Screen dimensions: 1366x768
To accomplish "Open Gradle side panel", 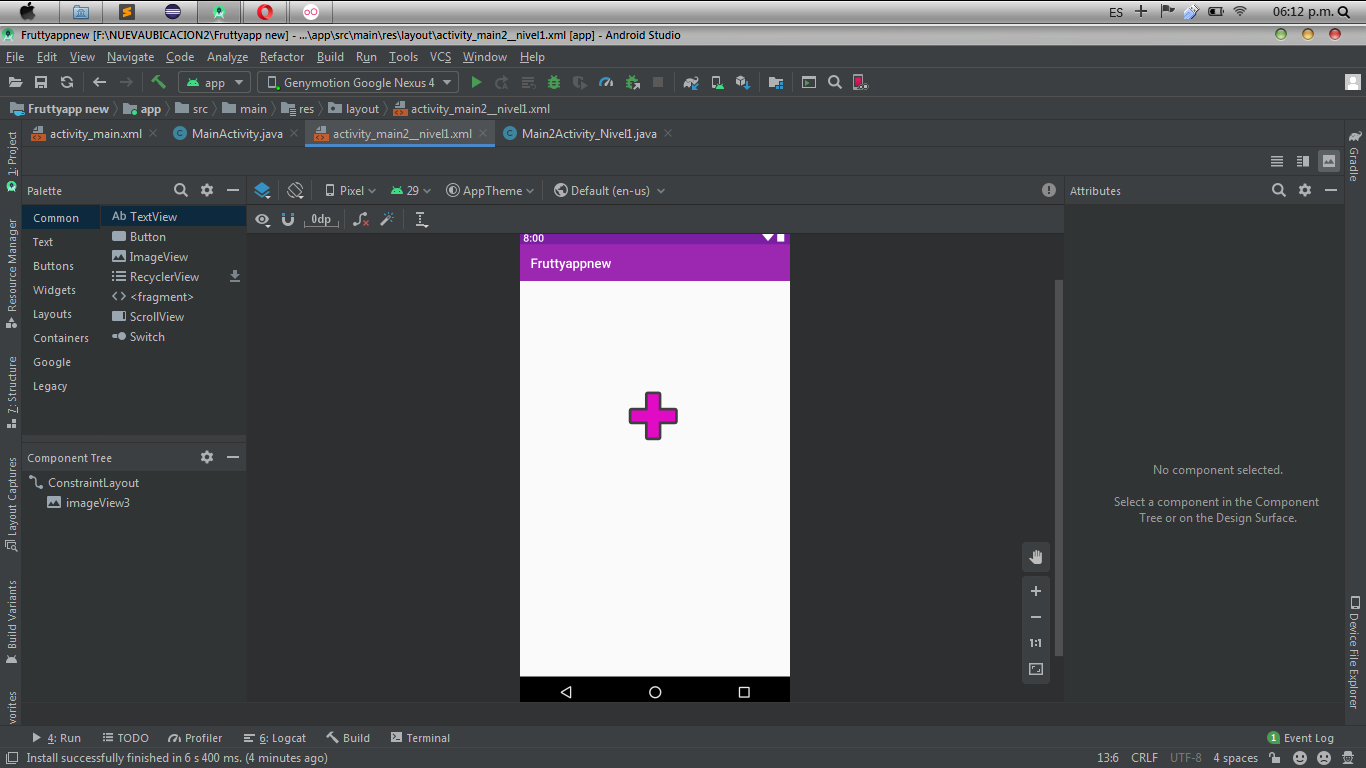I will (1355, 155).
